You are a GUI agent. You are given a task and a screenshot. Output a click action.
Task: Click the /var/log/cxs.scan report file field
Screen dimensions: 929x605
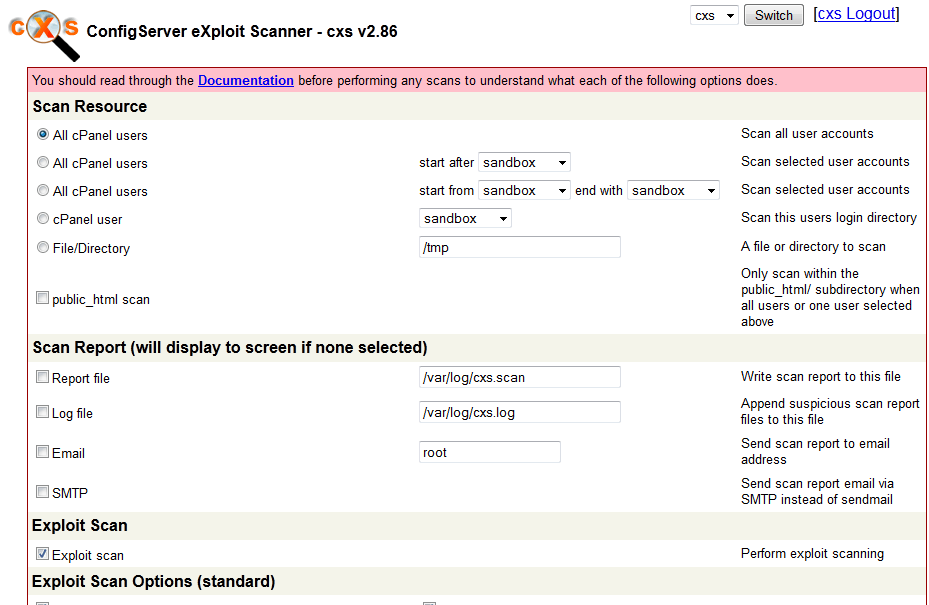520,377
